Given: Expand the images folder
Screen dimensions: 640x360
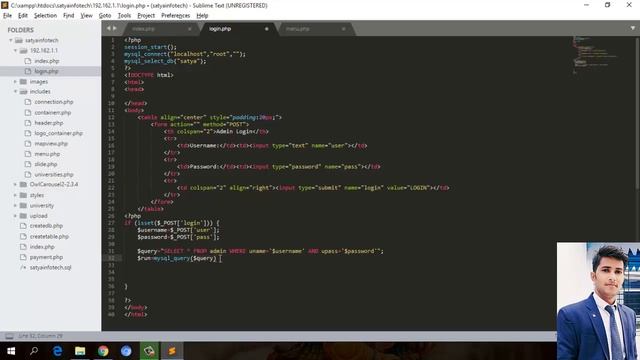Looking at the screenshot, I should 16,82.
